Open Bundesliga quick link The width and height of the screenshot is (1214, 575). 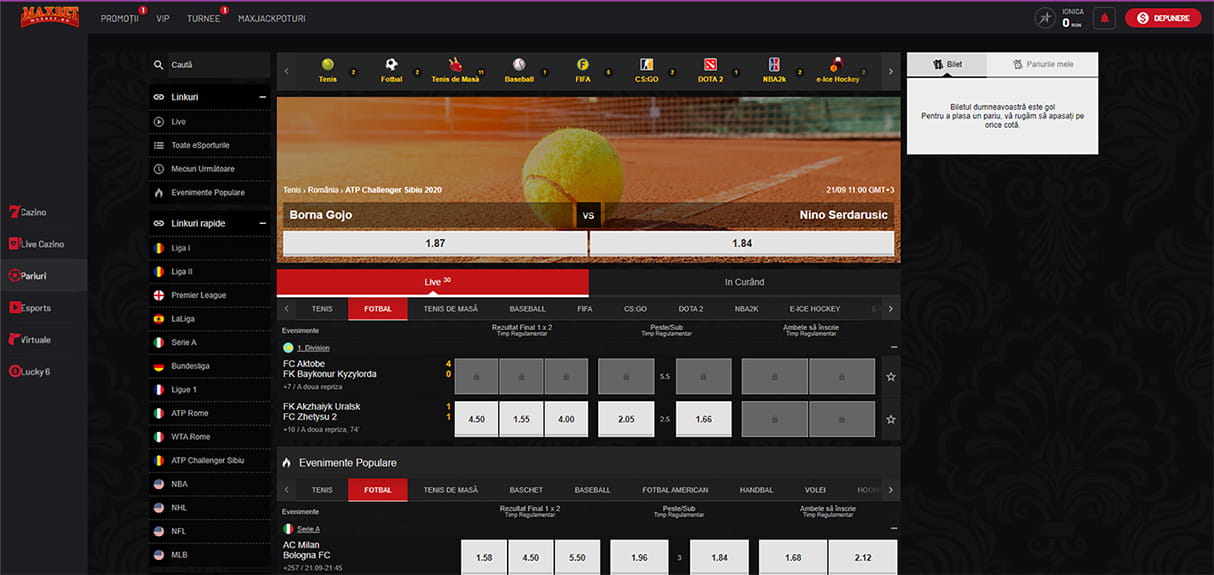(210, 366)
